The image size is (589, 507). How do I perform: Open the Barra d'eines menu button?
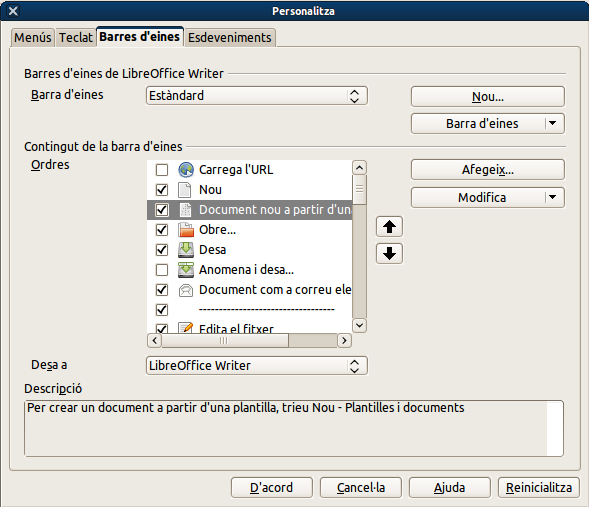(488, 124)
